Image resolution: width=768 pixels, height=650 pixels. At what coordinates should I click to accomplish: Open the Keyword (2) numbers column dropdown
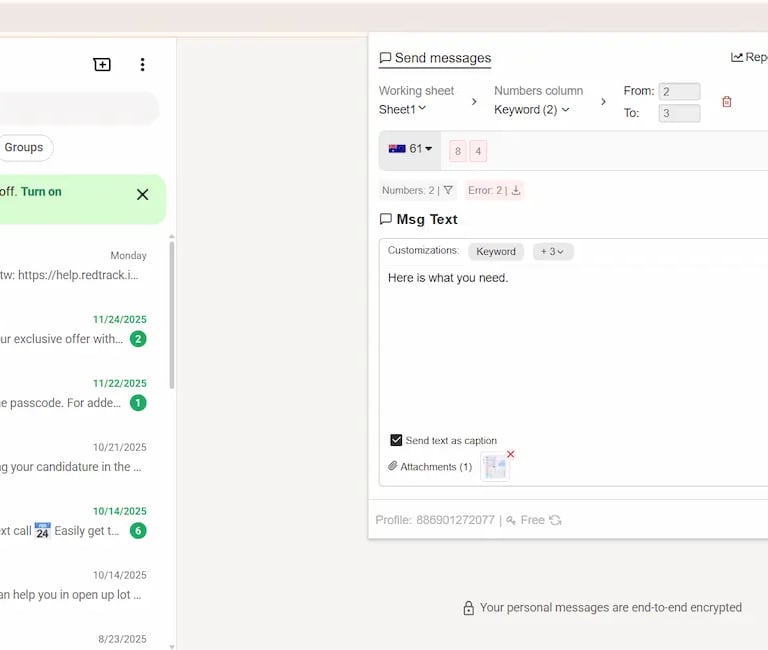coord(531,110)
